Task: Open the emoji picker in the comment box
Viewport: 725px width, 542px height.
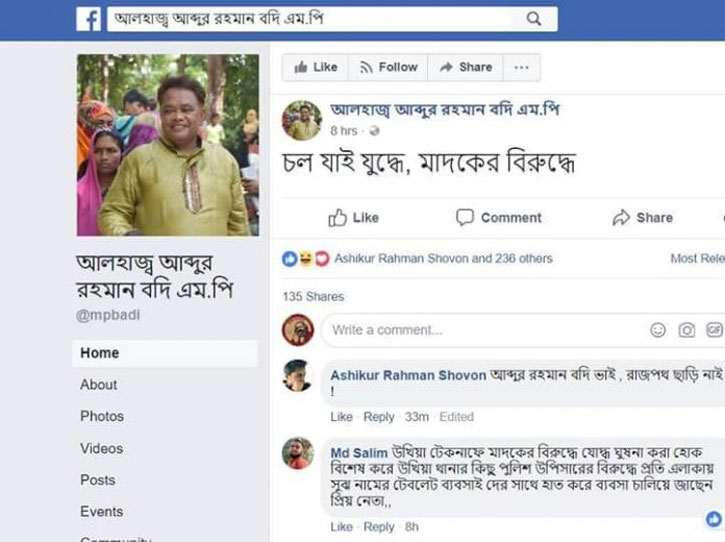Action: tap(657, 330)
